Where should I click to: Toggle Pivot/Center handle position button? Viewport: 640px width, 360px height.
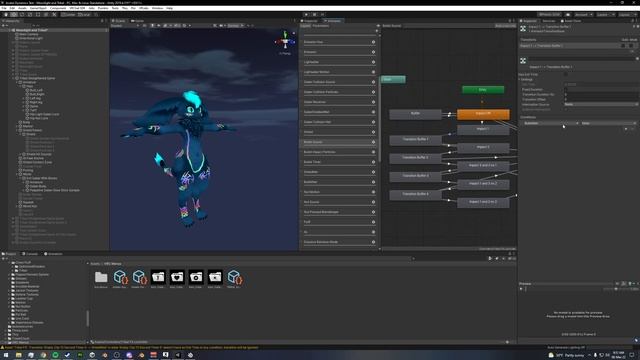pos(69,14)
